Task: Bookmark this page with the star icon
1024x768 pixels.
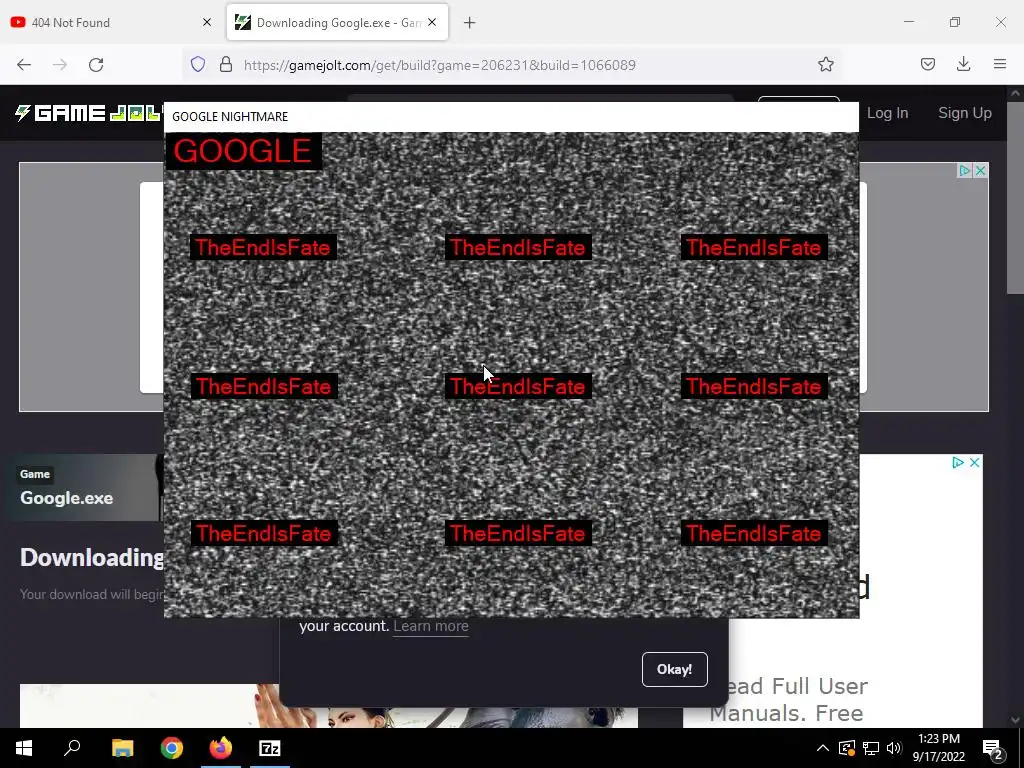Action: pyautogui.click(x=825, y=64)
